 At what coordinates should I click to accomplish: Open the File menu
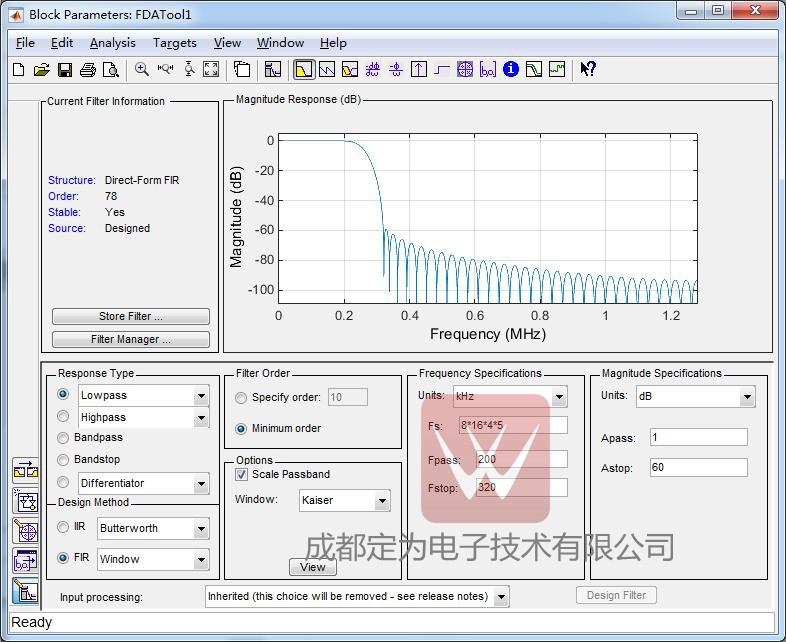(25, 43)
